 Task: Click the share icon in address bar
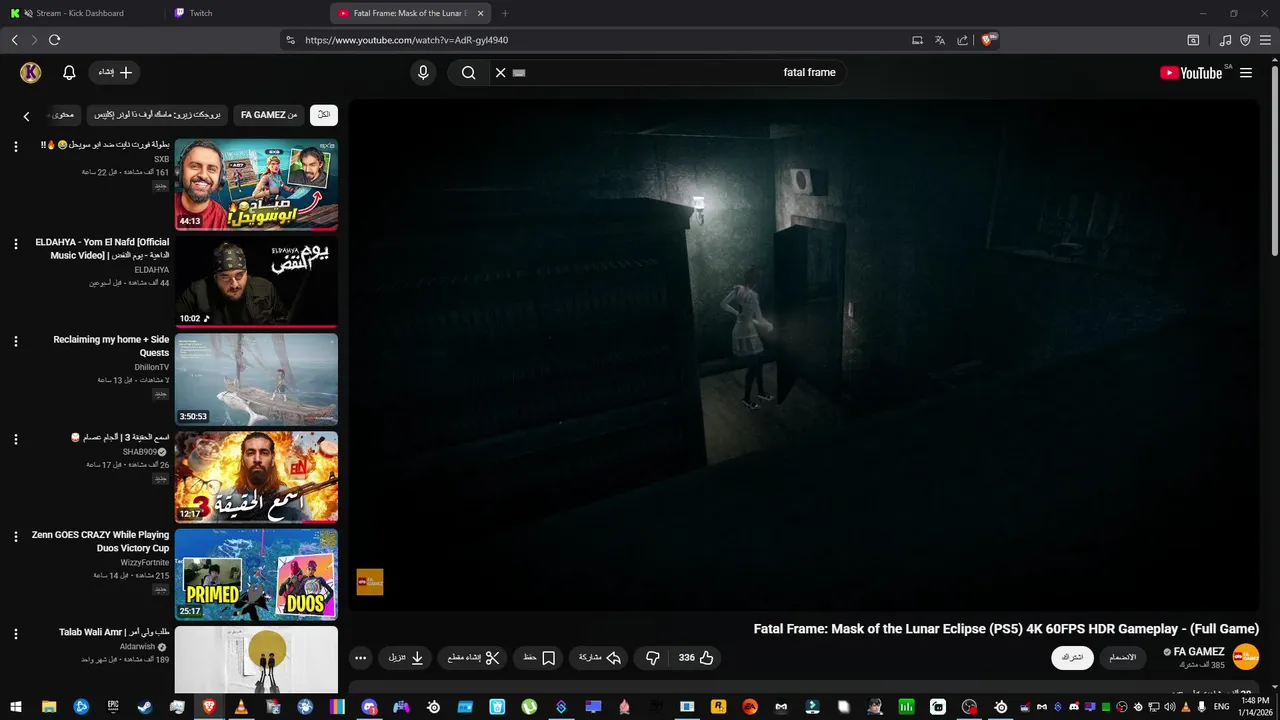click(x=962, y=40)
